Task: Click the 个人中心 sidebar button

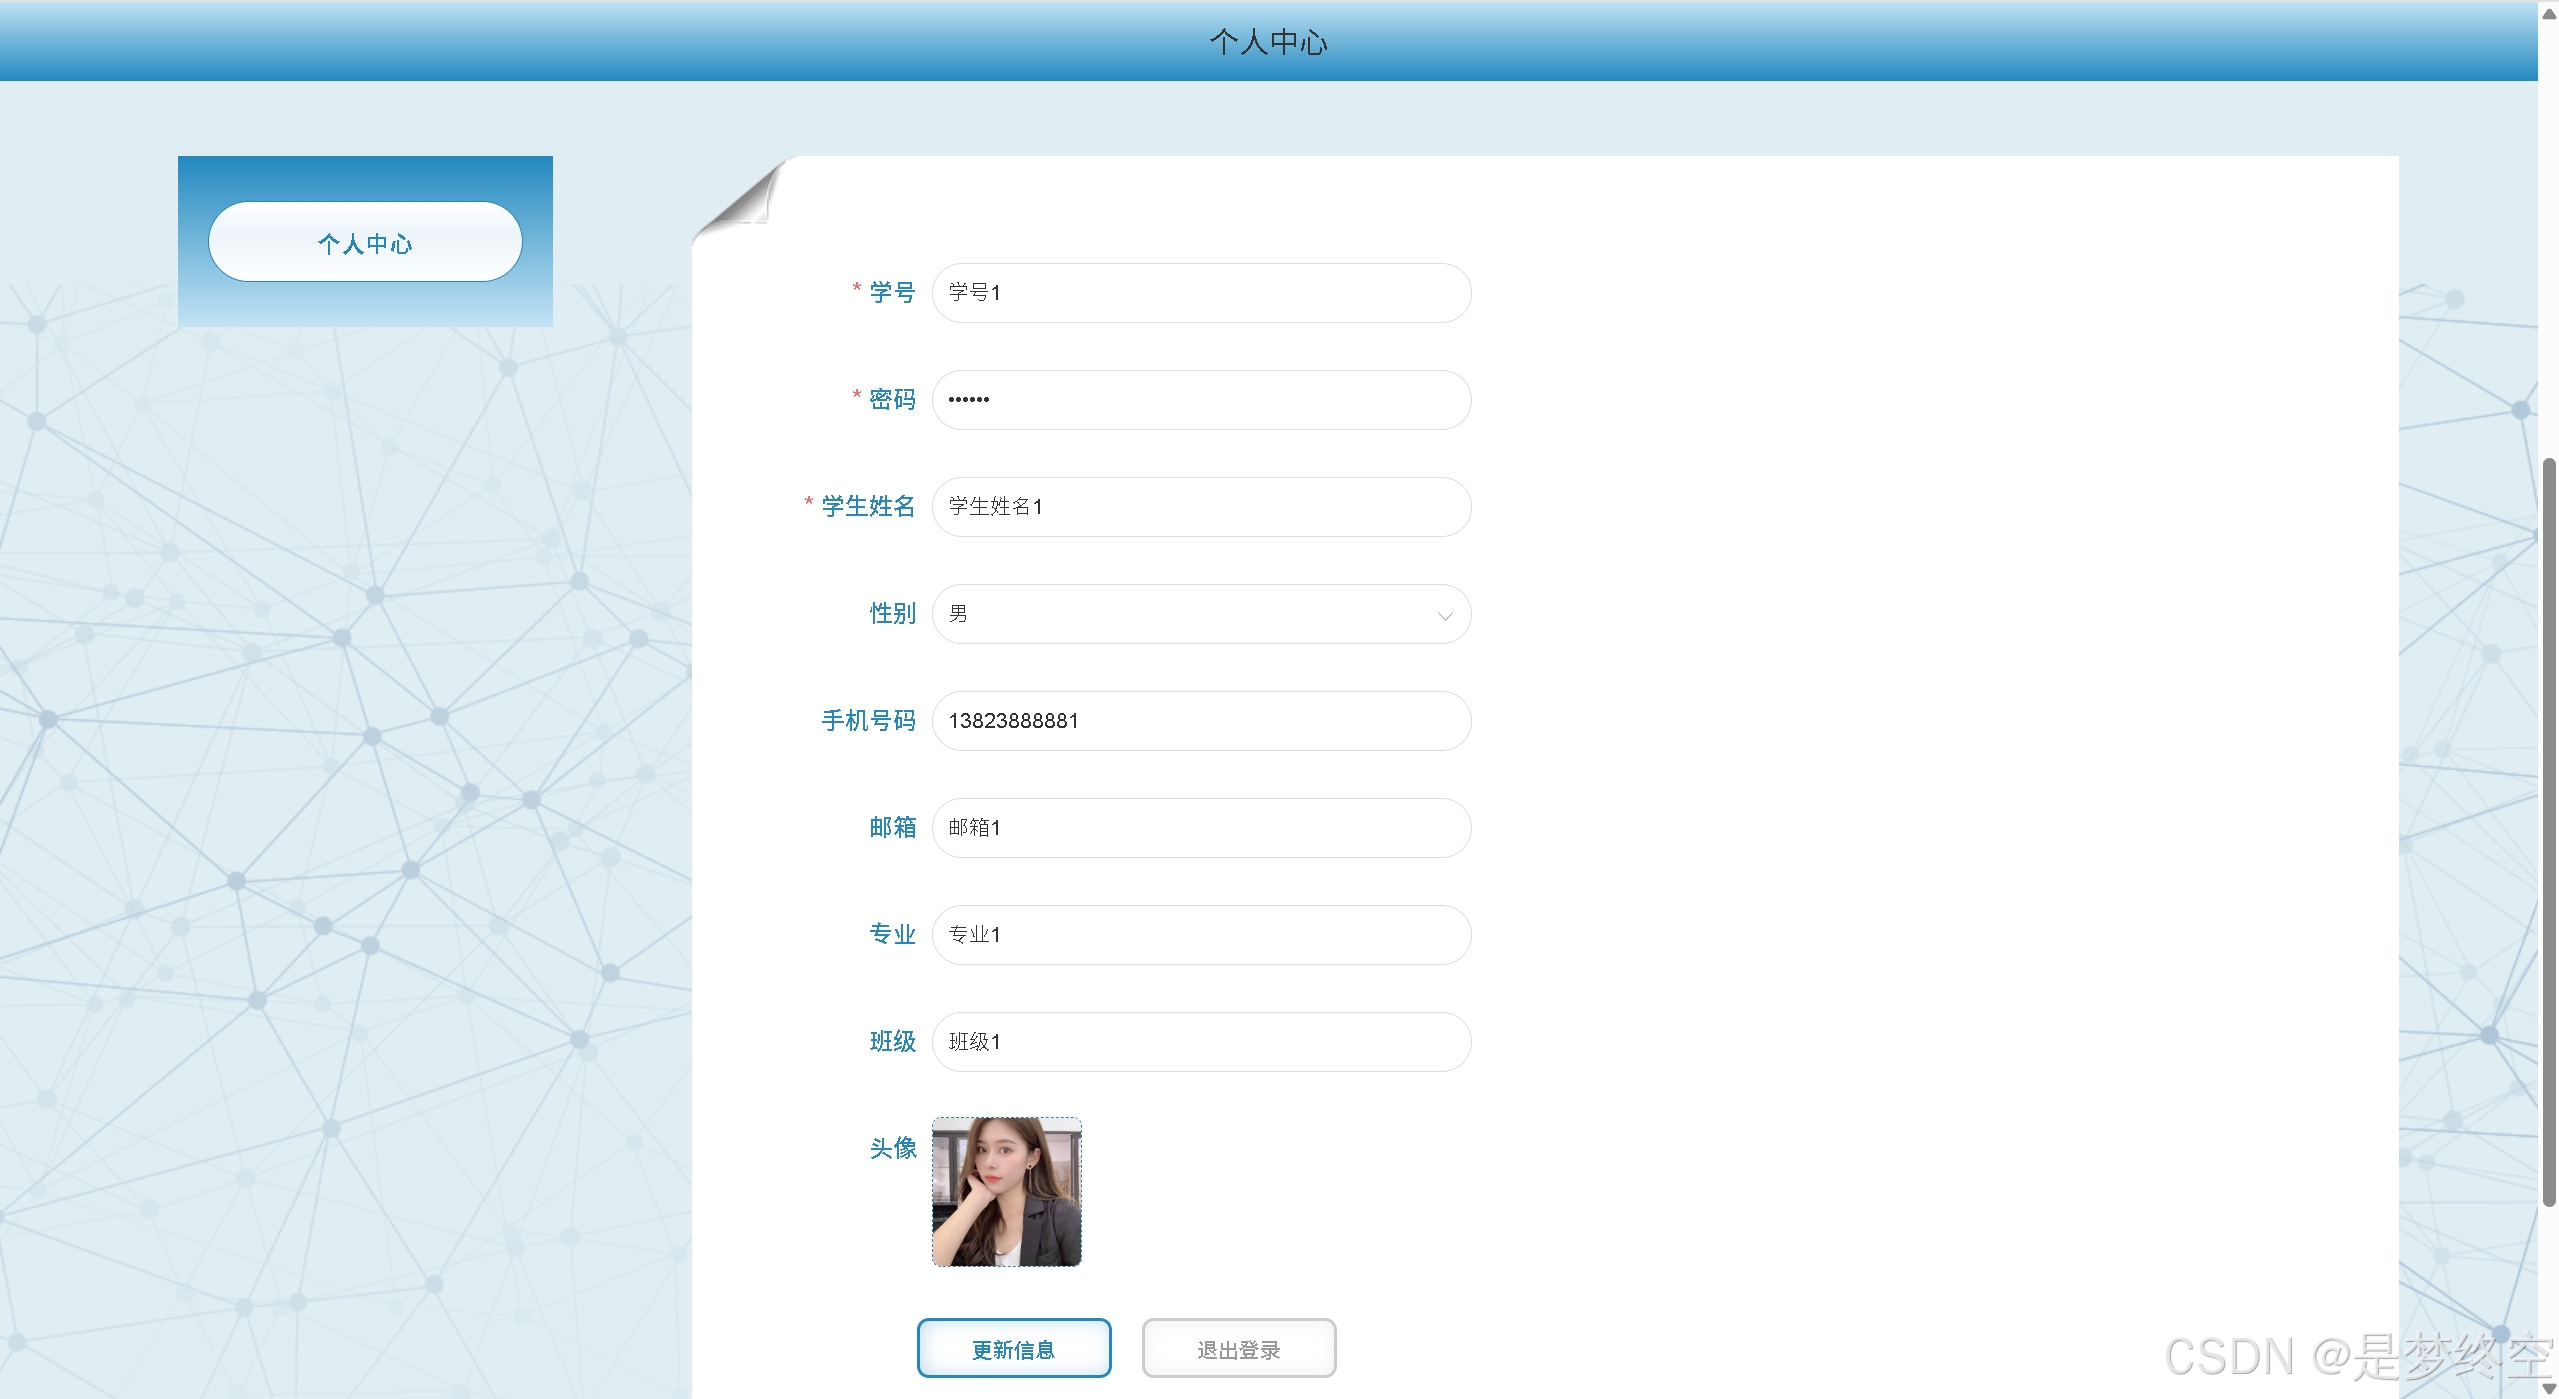Action: coord(365,242)
